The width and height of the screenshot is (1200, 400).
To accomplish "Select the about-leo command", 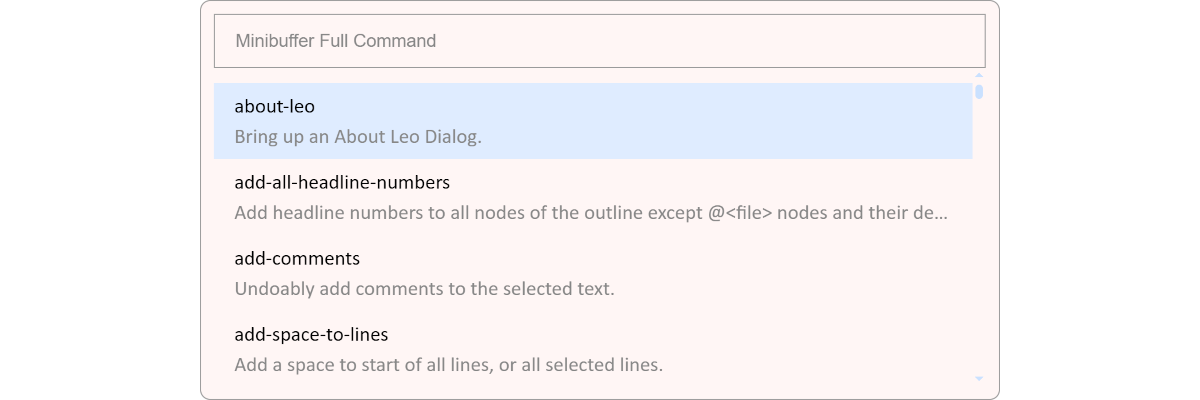I will coord(593,121).
